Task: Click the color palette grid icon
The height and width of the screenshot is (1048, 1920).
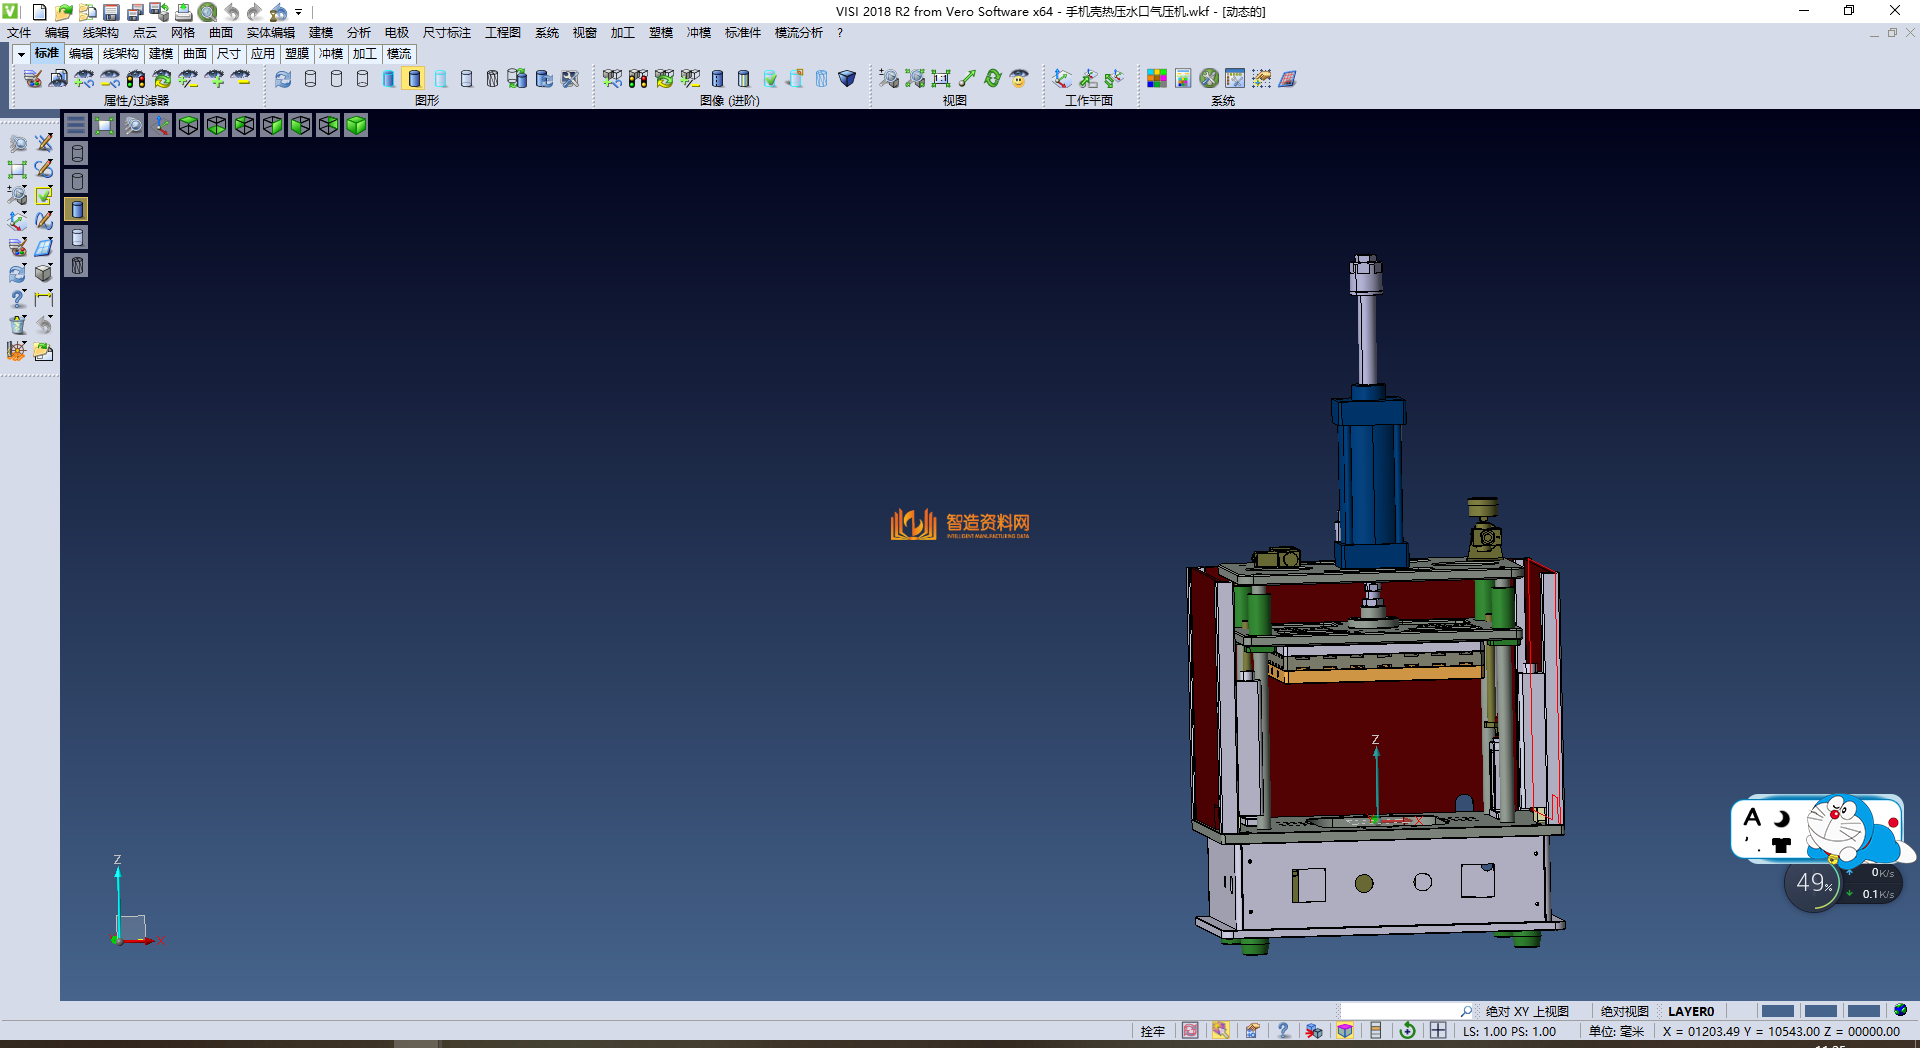Action: click(1157, 79)
